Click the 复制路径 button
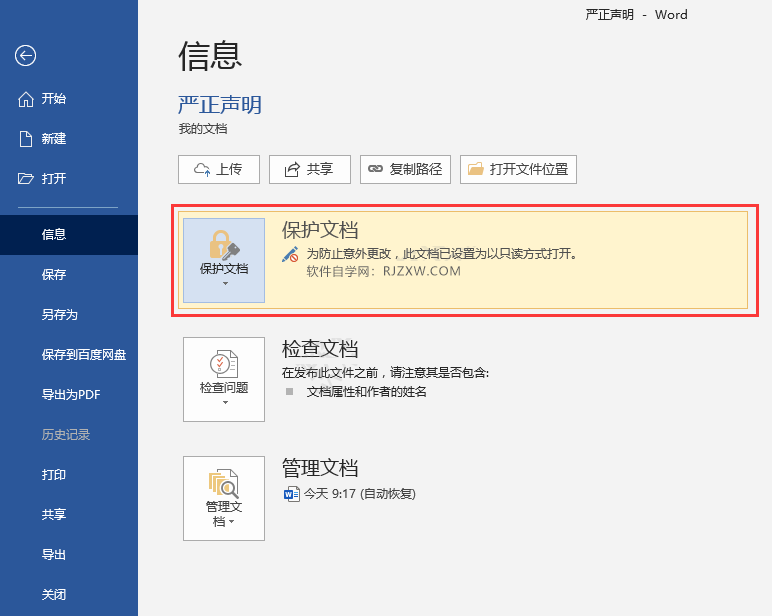772x616 pixels. pos(405,169)
